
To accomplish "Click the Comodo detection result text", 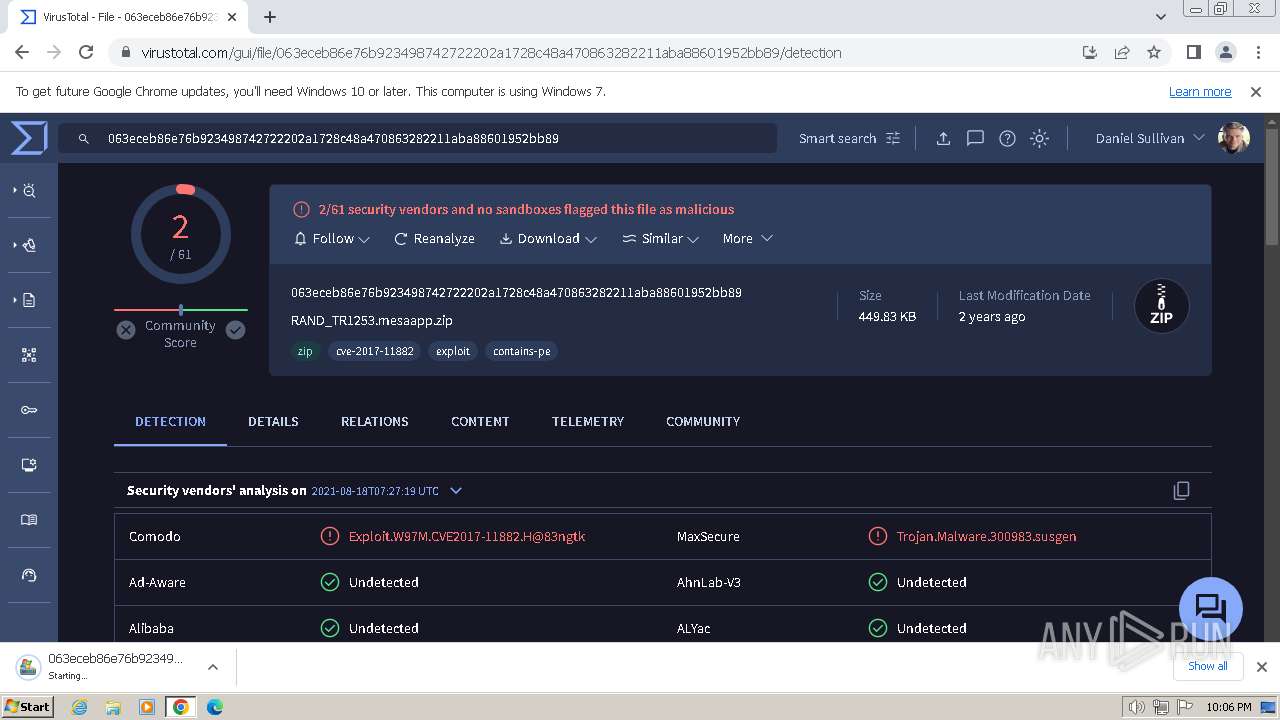I will point(467,536).
